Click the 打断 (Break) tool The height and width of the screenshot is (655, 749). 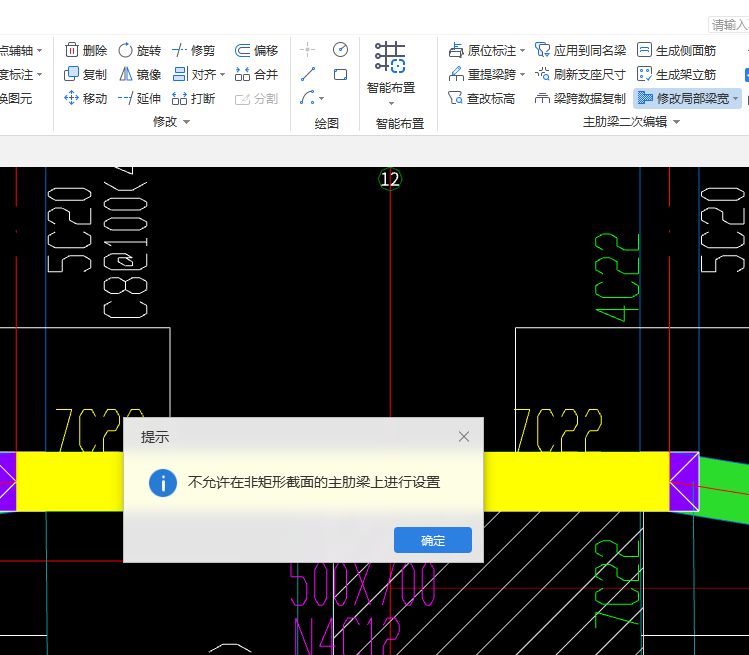pyautogui.click(x=193, y=98)
